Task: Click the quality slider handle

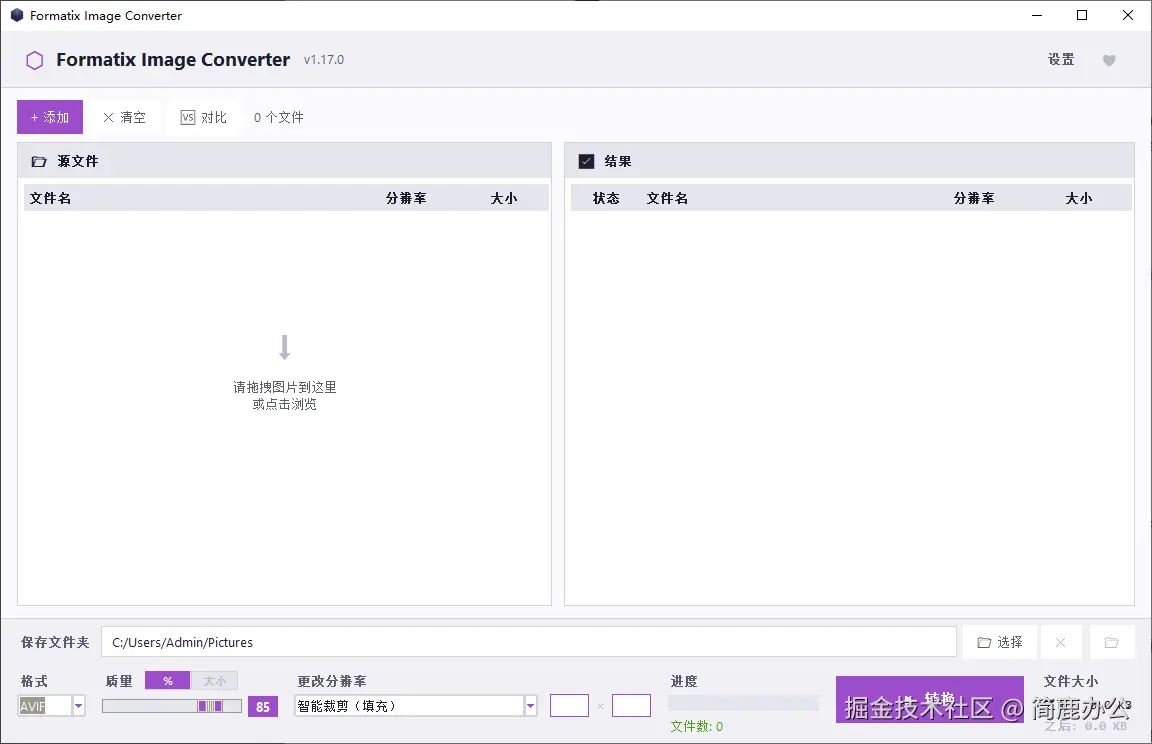Action: [x=210, y=706]
